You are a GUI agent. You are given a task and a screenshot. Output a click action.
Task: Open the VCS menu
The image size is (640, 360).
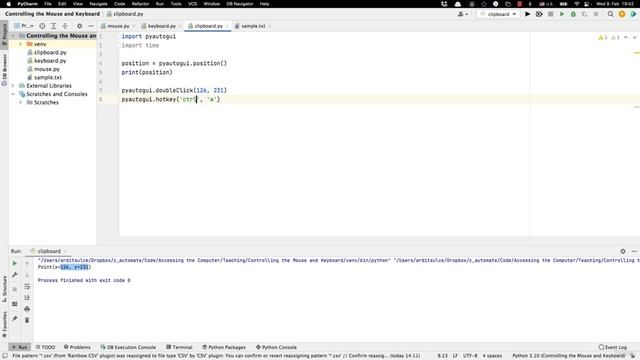point(192,4)
